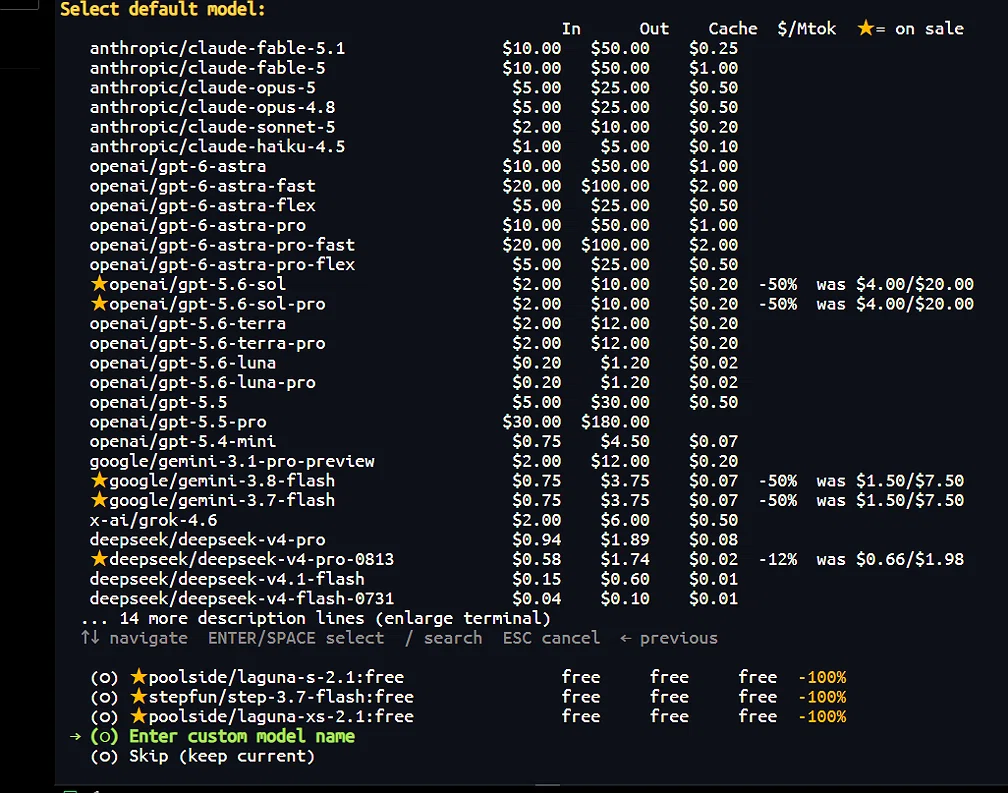Click the Out column header
Viewport: 1008px width, 793px height.
click(654, 29)
